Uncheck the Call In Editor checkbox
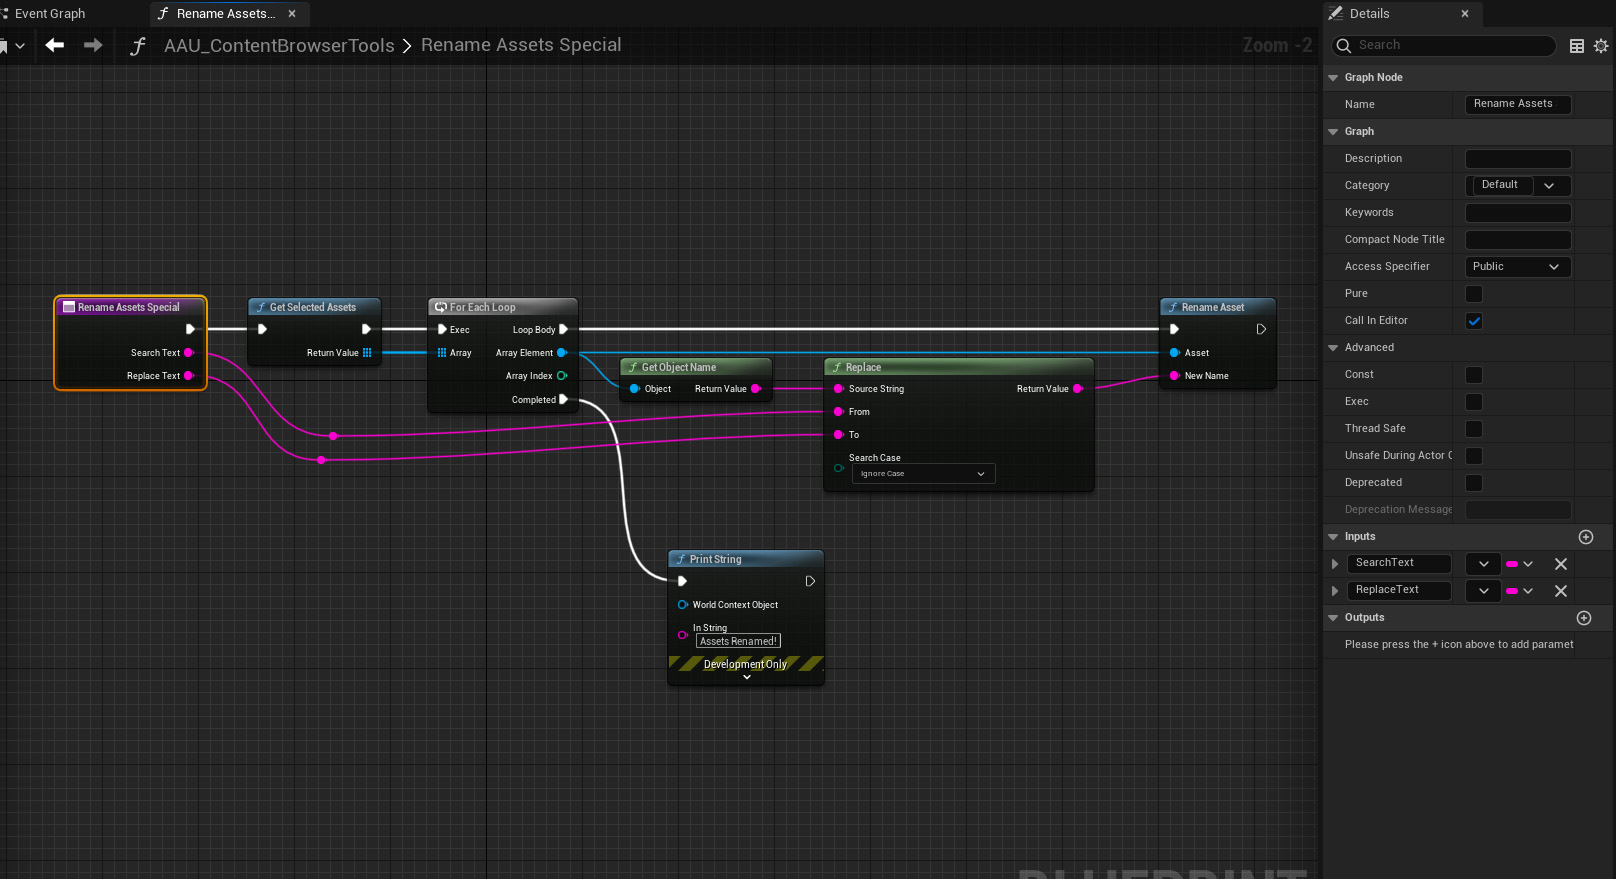The height and width of the screenshot is (879, 1616). pos(1474,320)
